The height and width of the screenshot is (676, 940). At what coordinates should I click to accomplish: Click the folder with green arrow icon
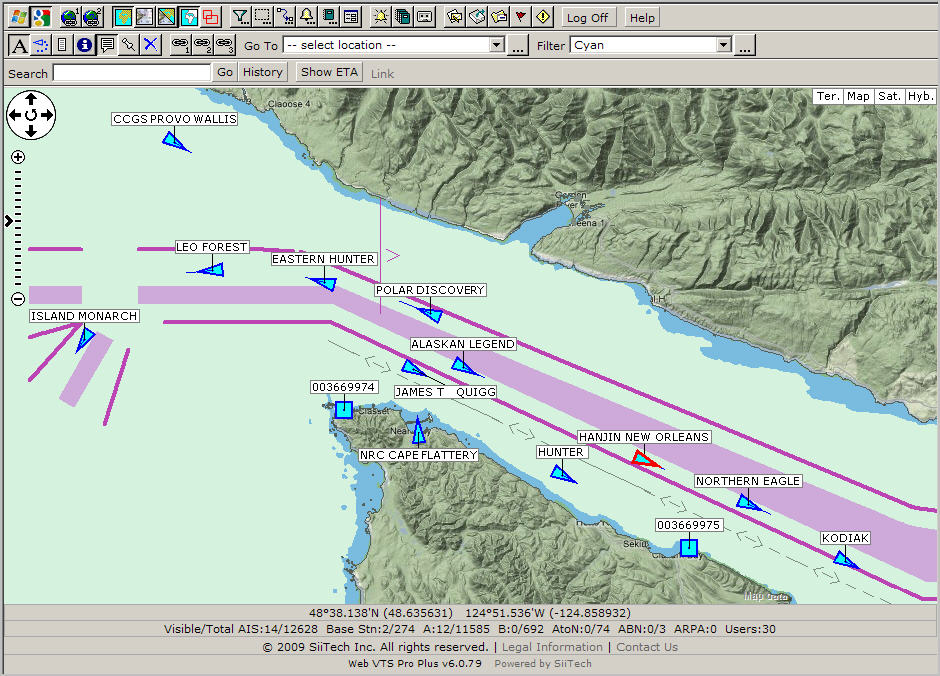click(x=477, y=17)
